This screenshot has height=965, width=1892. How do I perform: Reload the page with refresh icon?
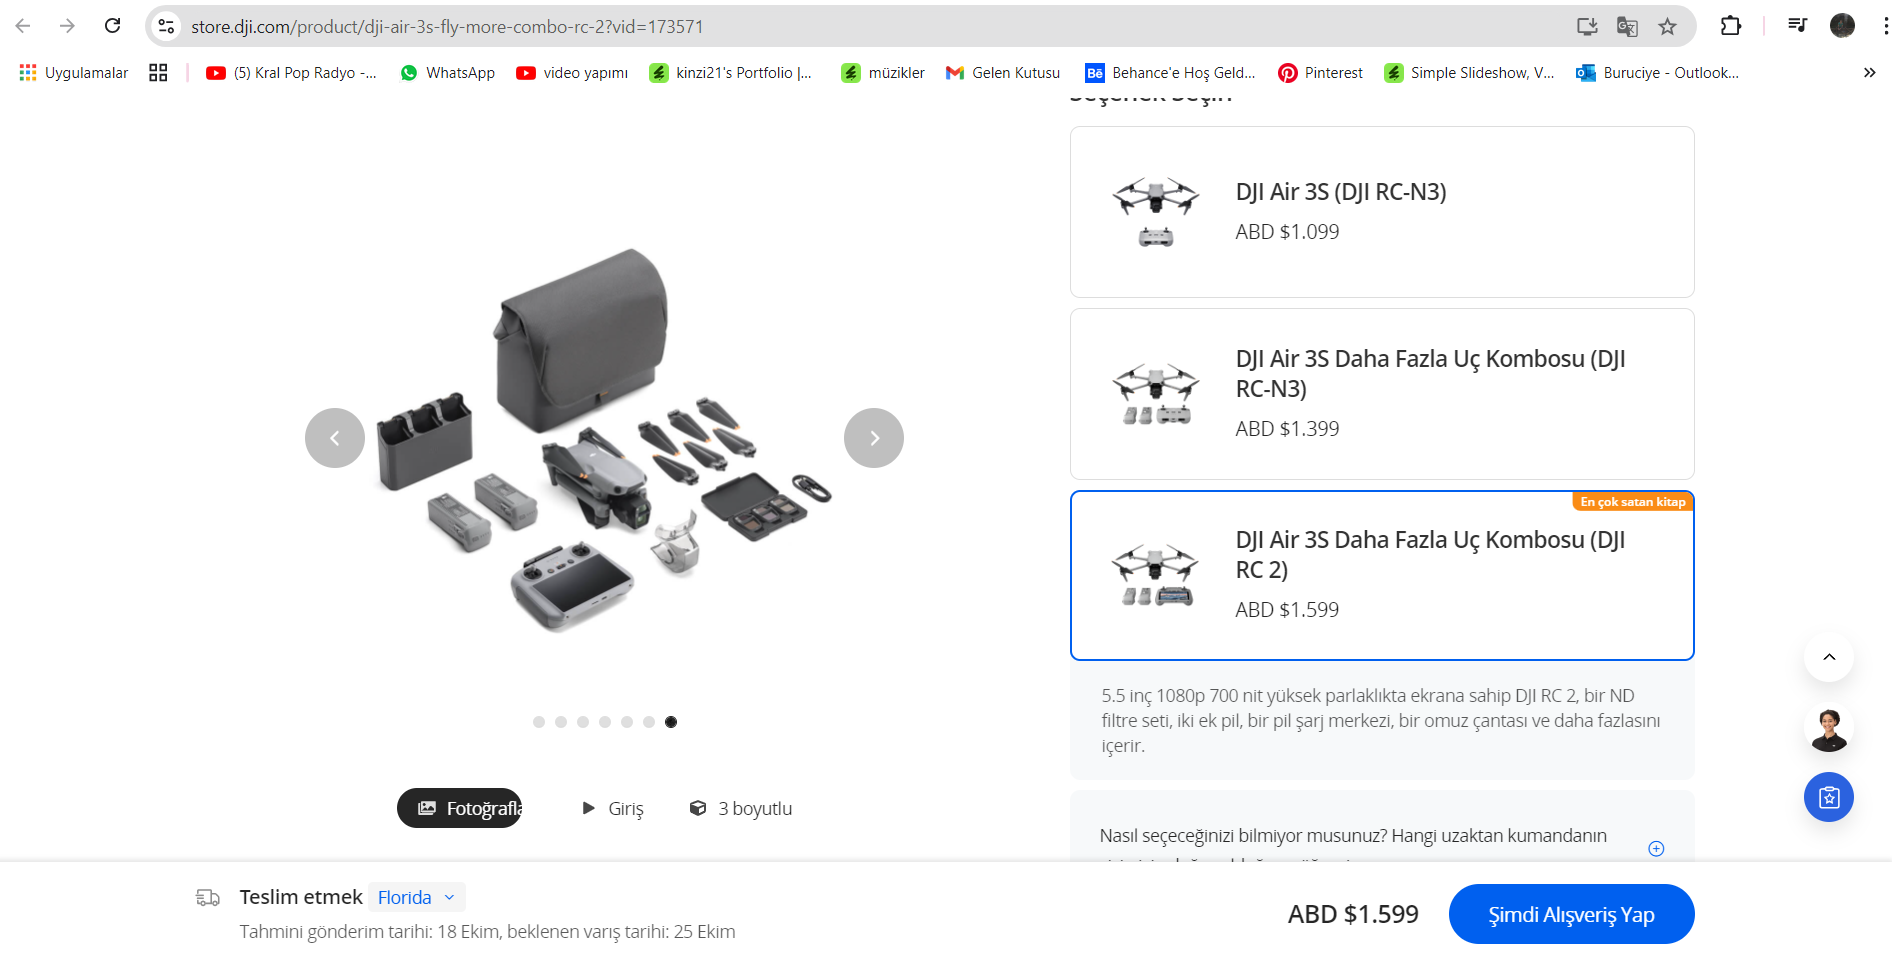(x=113, y=26)
